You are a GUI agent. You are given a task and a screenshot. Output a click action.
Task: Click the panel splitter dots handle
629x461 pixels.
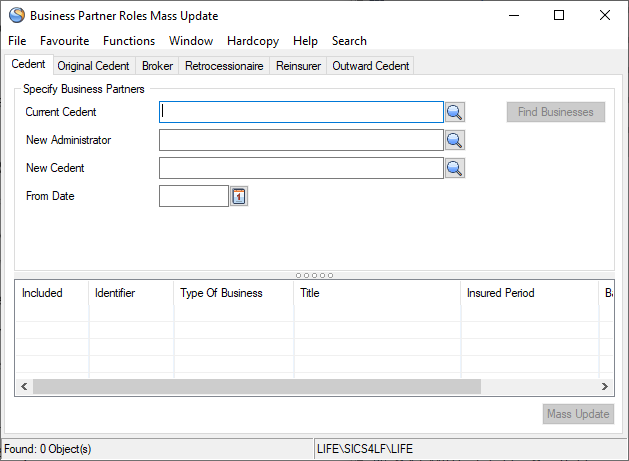pos(314,275)
